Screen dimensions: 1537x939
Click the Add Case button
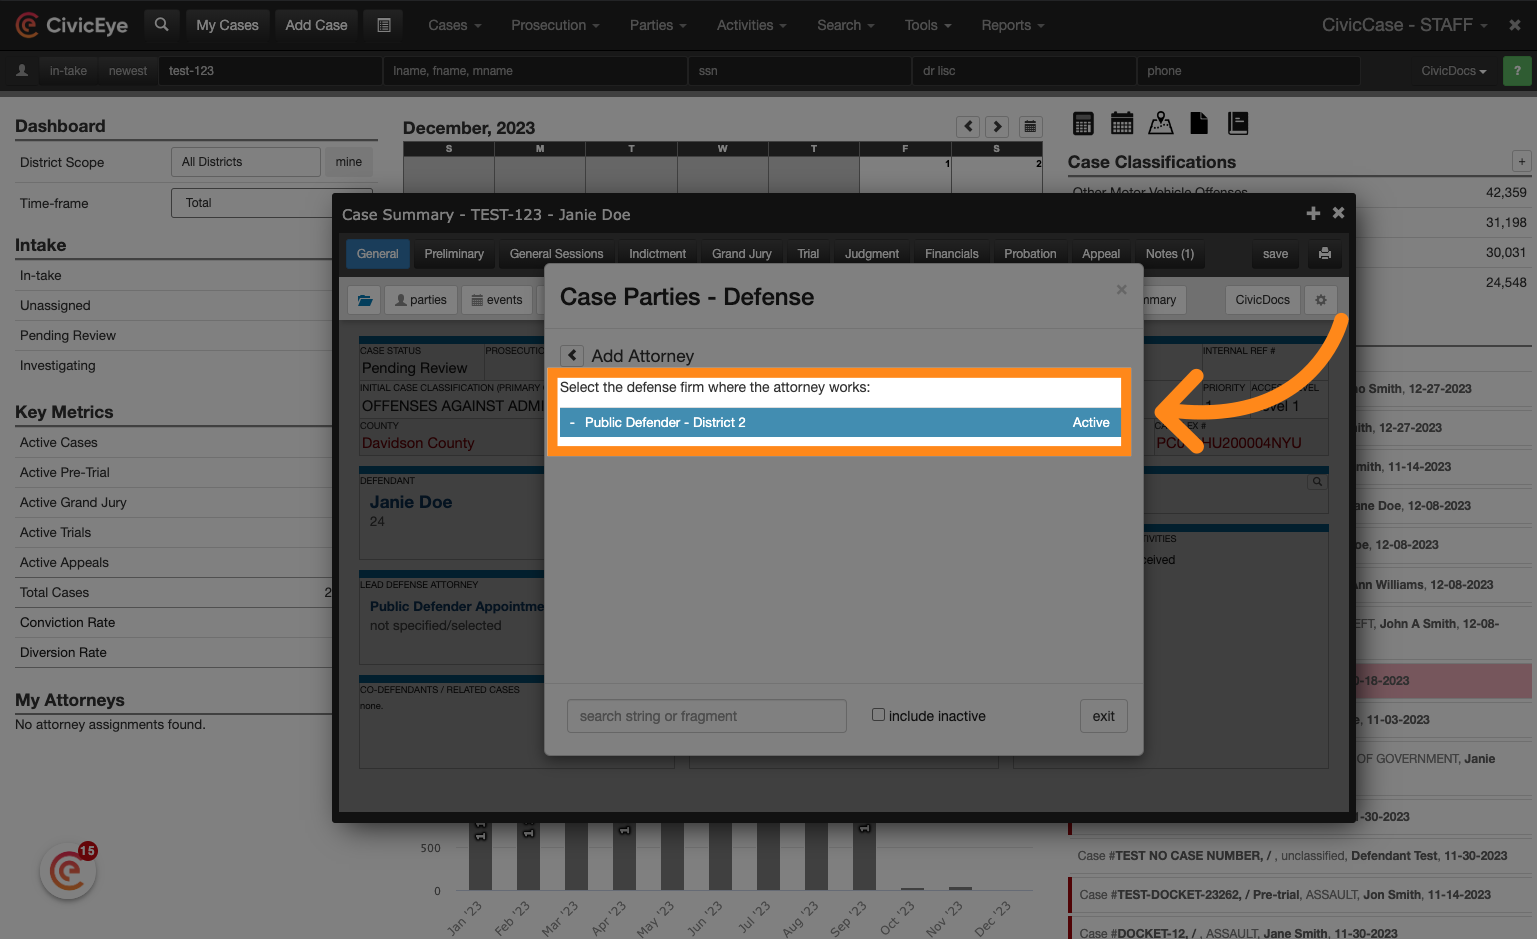pos(317,25)
